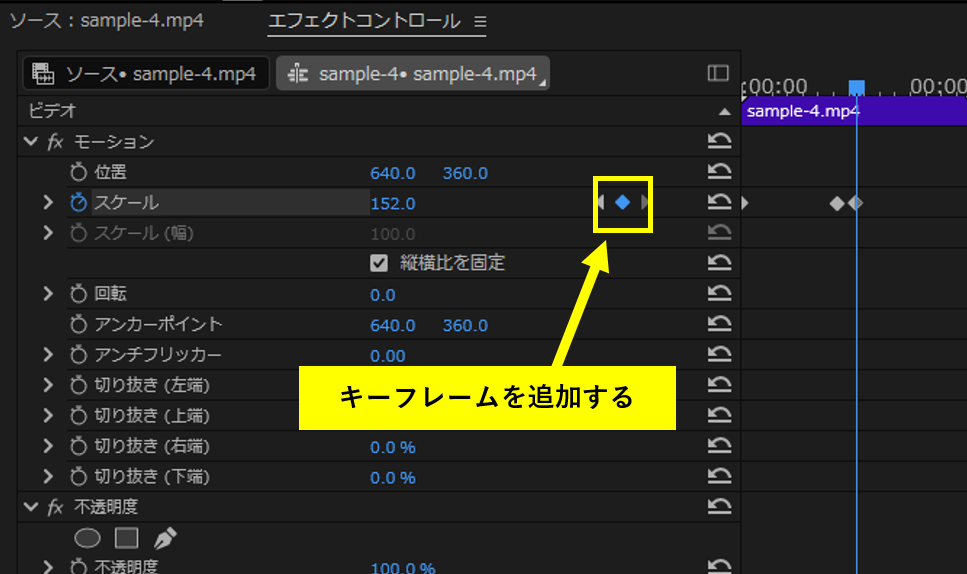The height and width of the screenshot is (574, 967).
Task: Reset the モーション effect
Action: tap(719, 141)
